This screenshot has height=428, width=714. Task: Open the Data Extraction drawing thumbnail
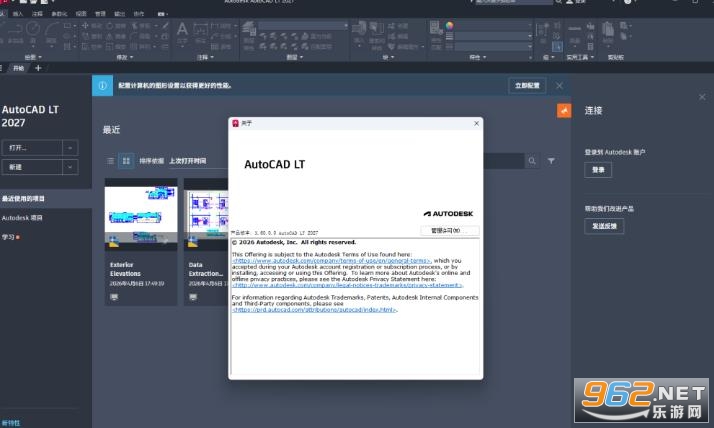click(x=206, y=216)
